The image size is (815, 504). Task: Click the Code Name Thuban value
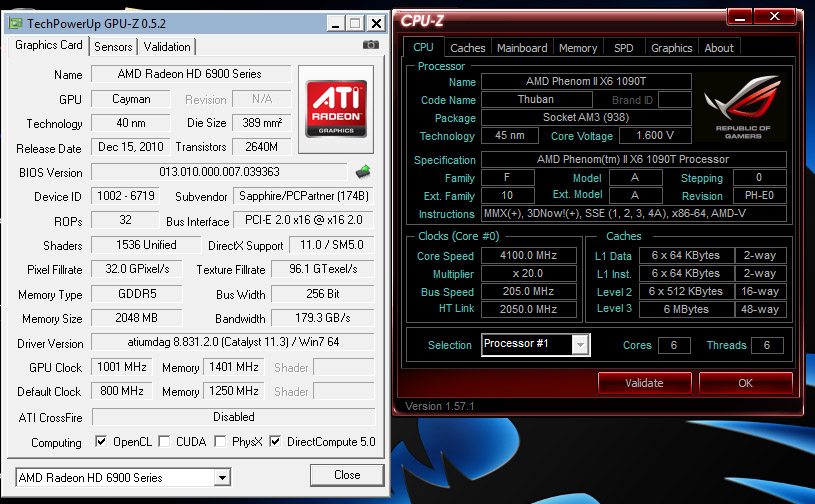click(x=536, y=99)
